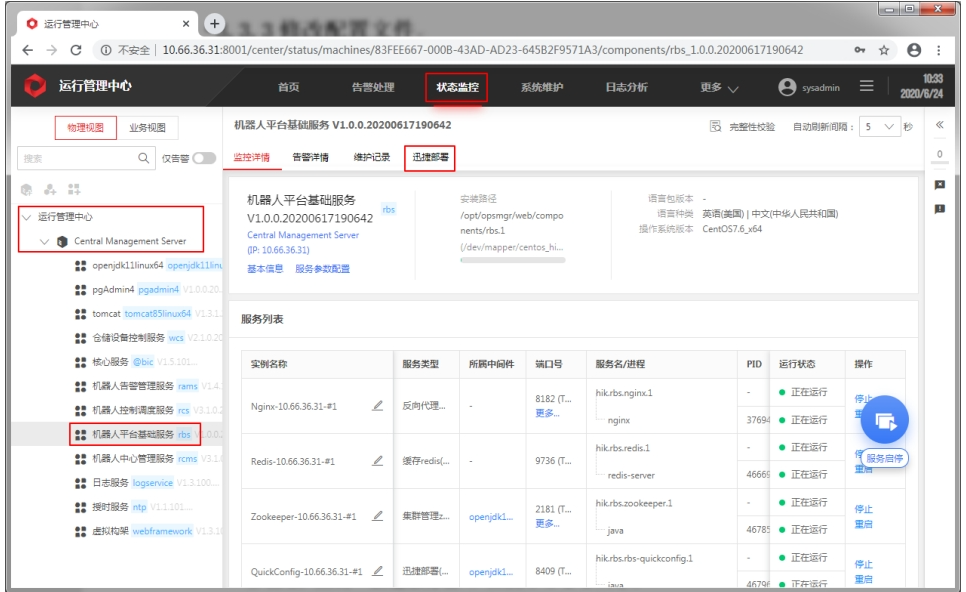Click the edit pencil for Nginx-10.66.36.31-#1
Image resolution: width=966 pixels, height=592 pixels.
coord(378,406)
